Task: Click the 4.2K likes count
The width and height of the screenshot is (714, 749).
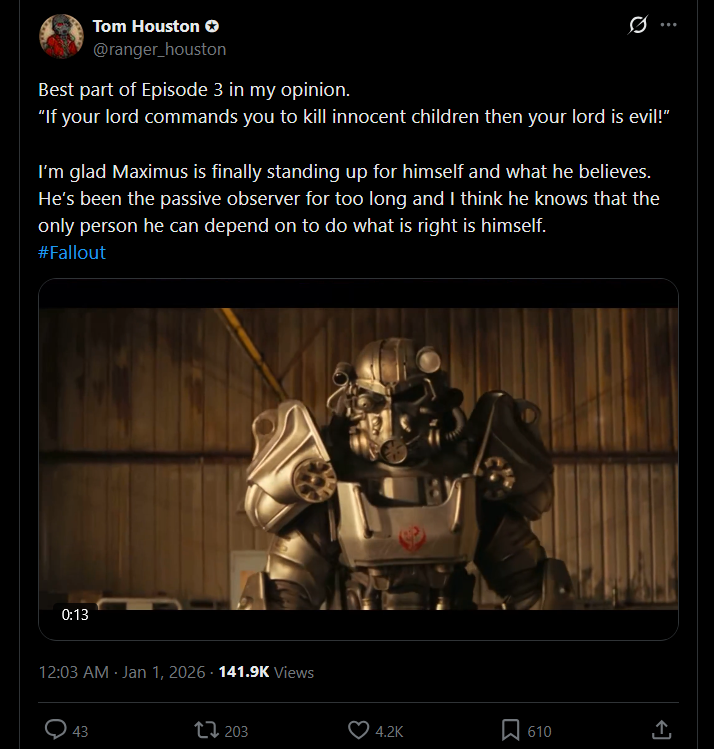Action: 389,731
